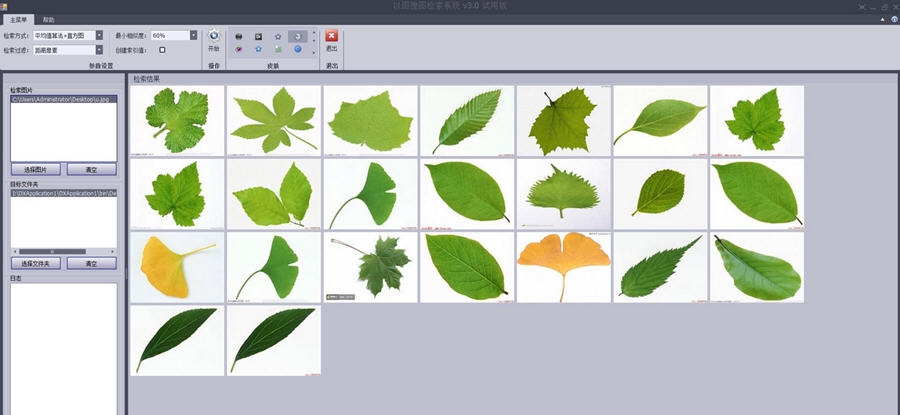Click the blue info icon at top right

[893, 19]
